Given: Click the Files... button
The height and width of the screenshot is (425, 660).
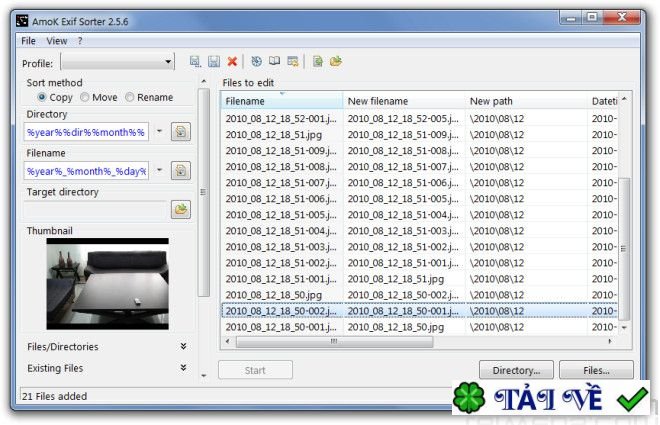Looking at the screenshot, I should pyautogui.click(x=596, y=370).
